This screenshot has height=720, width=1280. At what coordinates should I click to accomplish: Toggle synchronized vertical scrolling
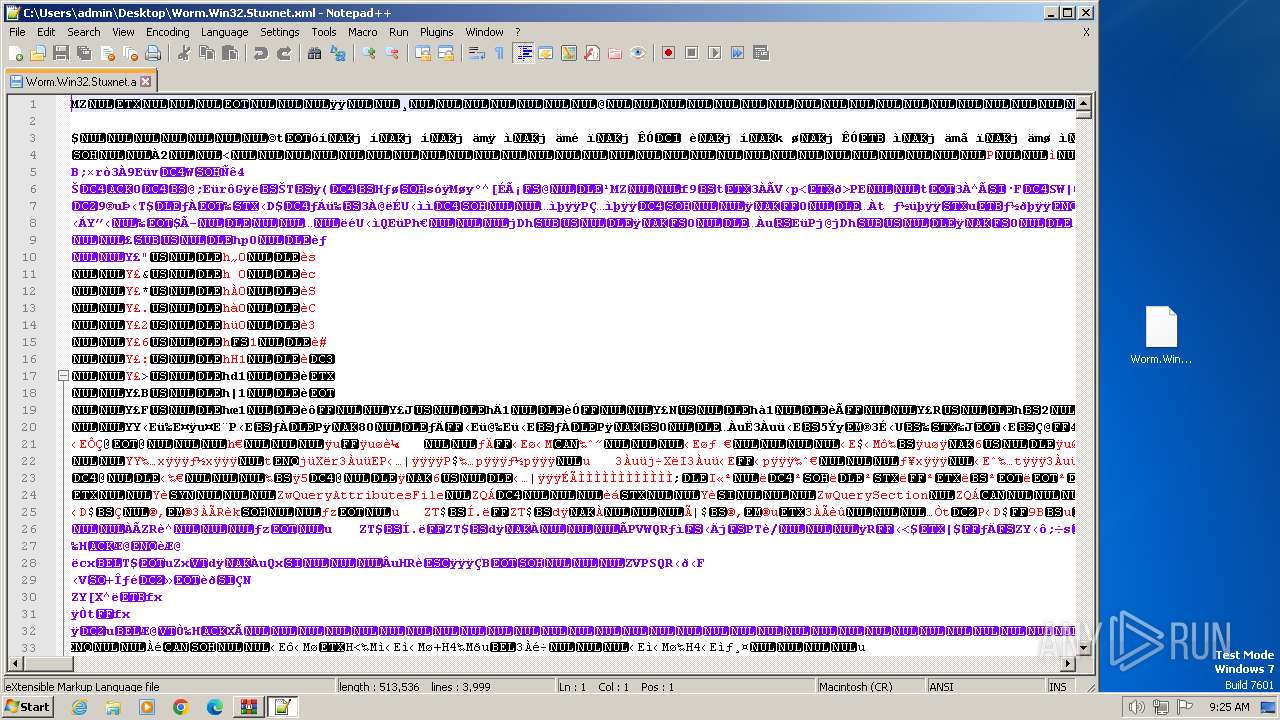(x=424, y=53)
